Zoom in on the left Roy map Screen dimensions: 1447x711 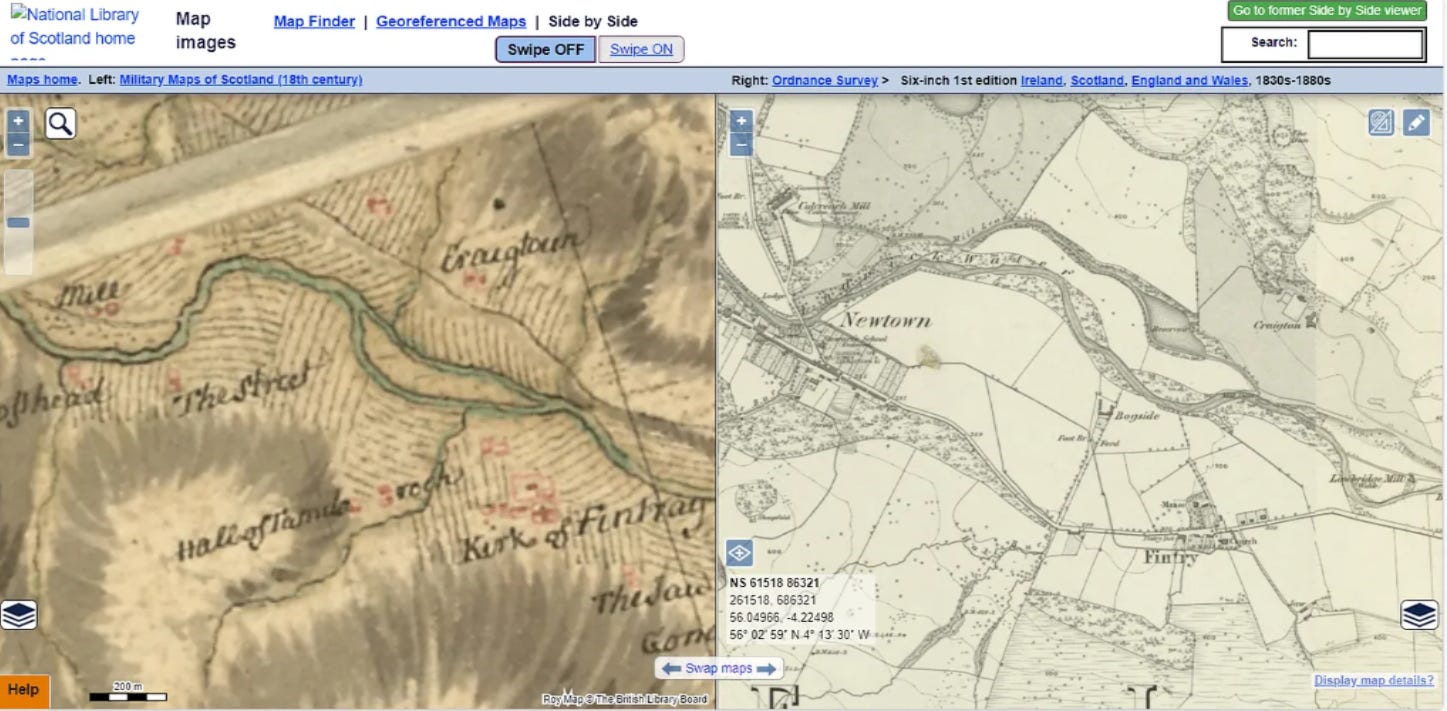point(18,122)
